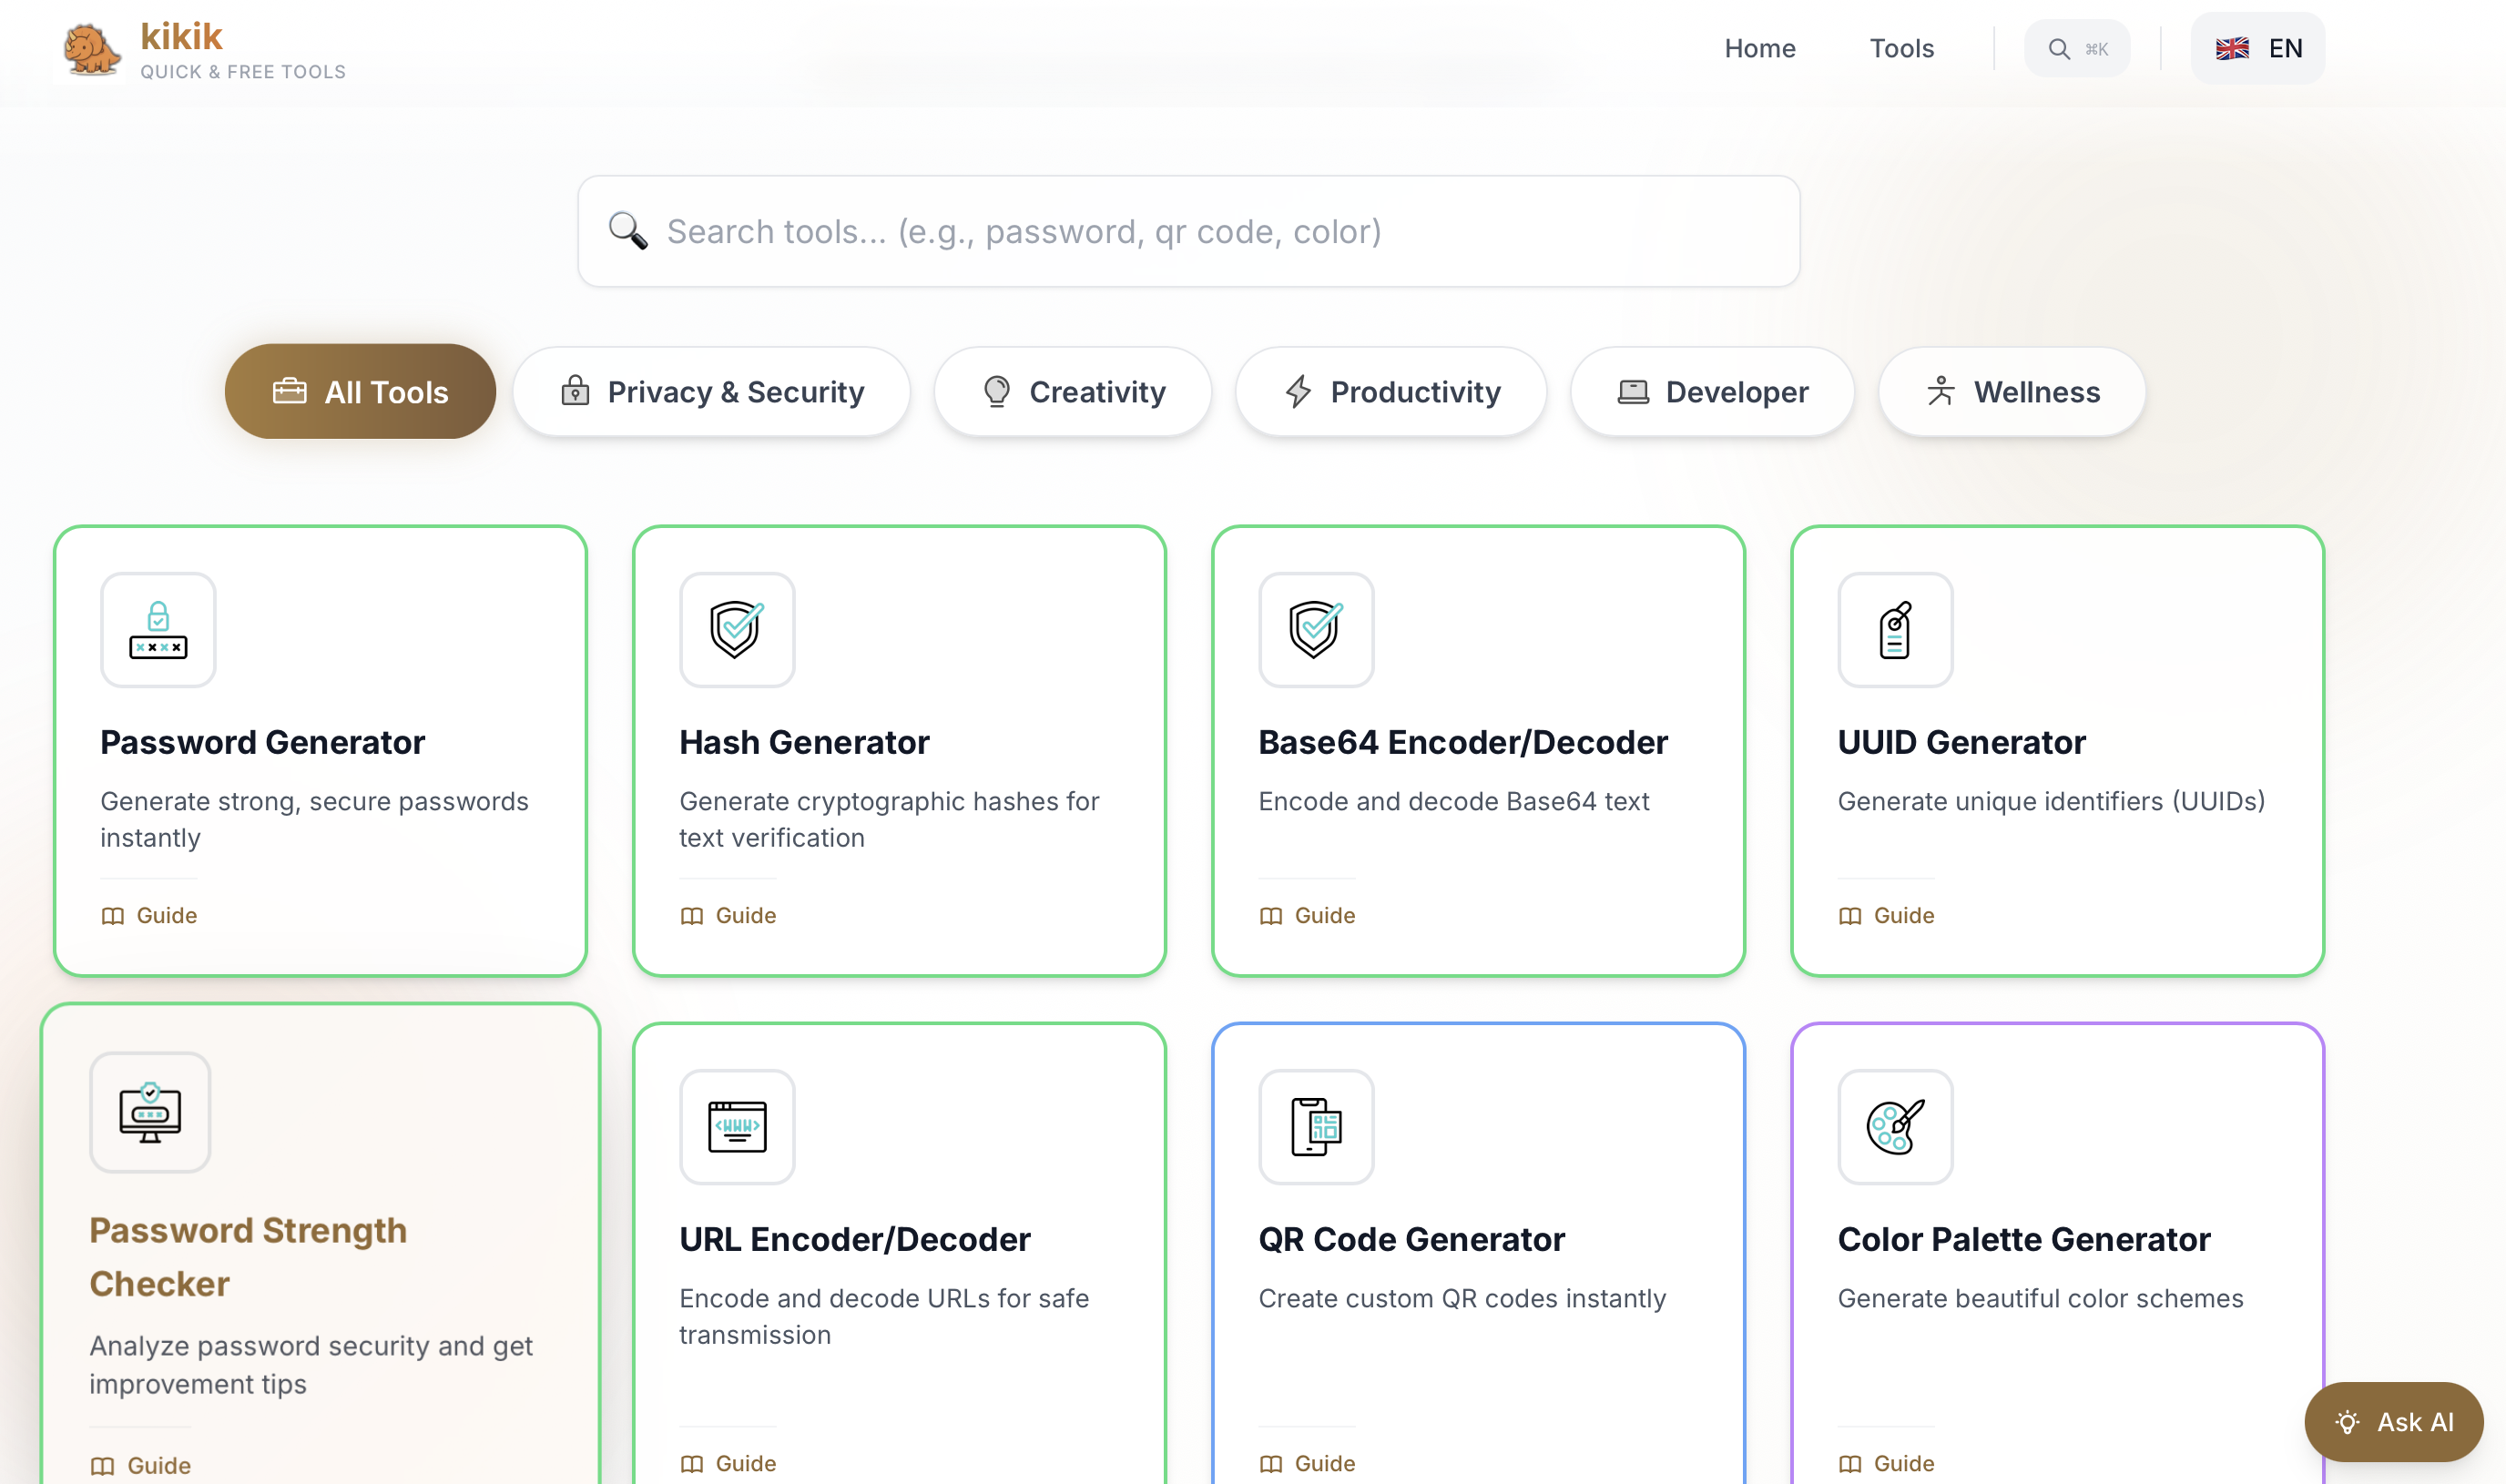Select the Wellness category filter
Viewport: 2506px width, 1484px height.
click(x=2010, y=391)
